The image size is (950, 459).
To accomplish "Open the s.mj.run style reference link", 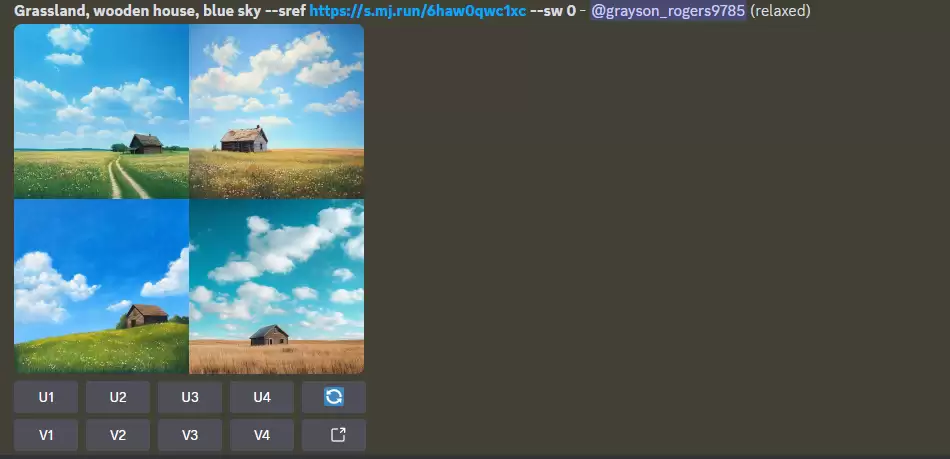I will 417,11.
